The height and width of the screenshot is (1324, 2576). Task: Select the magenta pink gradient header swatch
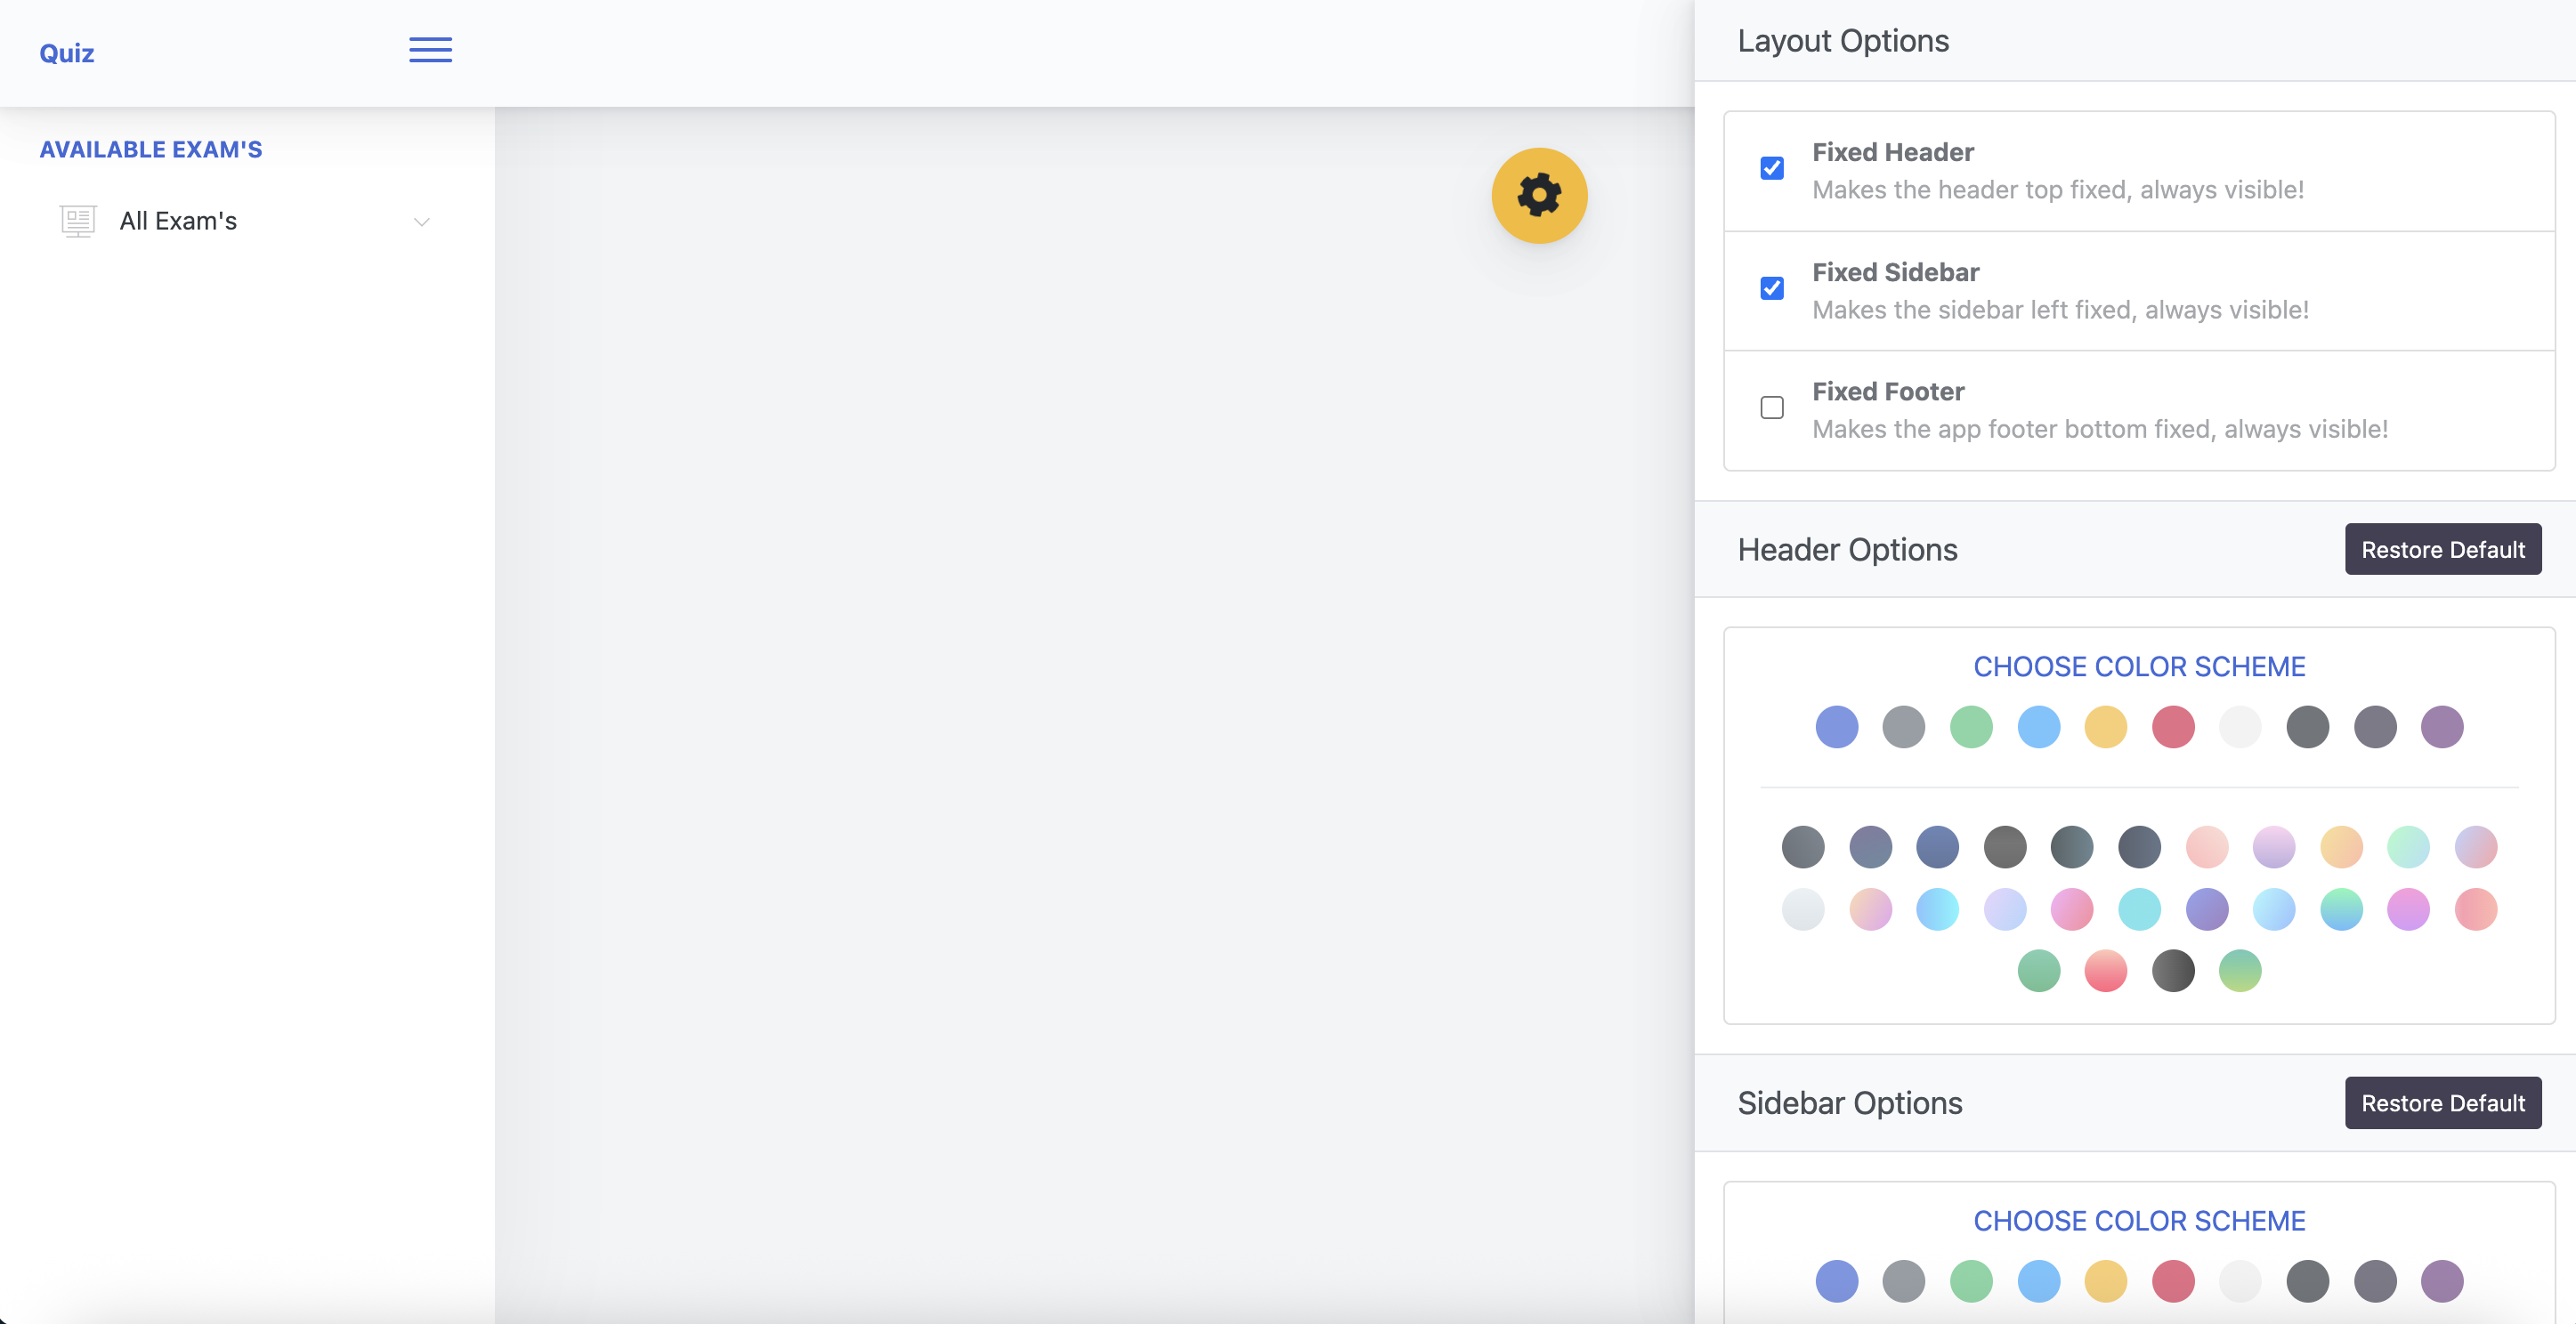[2408, 909]
